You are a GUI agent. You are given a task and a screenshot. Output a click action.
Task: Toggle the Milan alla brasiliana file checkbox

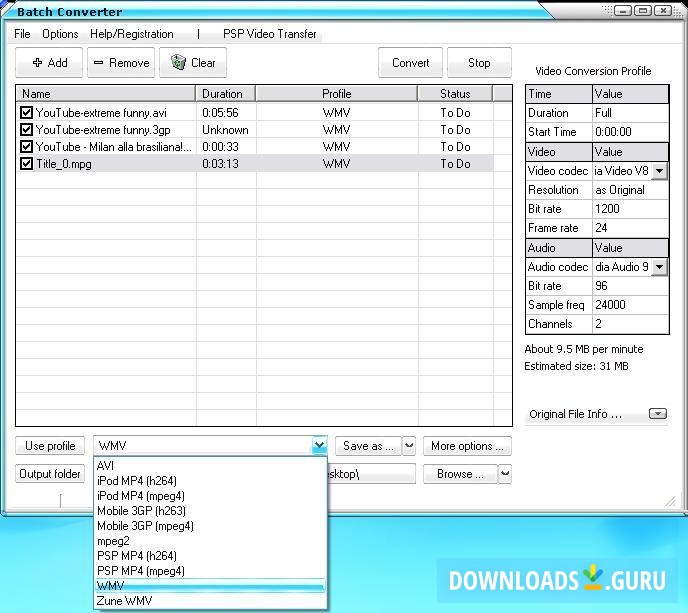(26, 147)
